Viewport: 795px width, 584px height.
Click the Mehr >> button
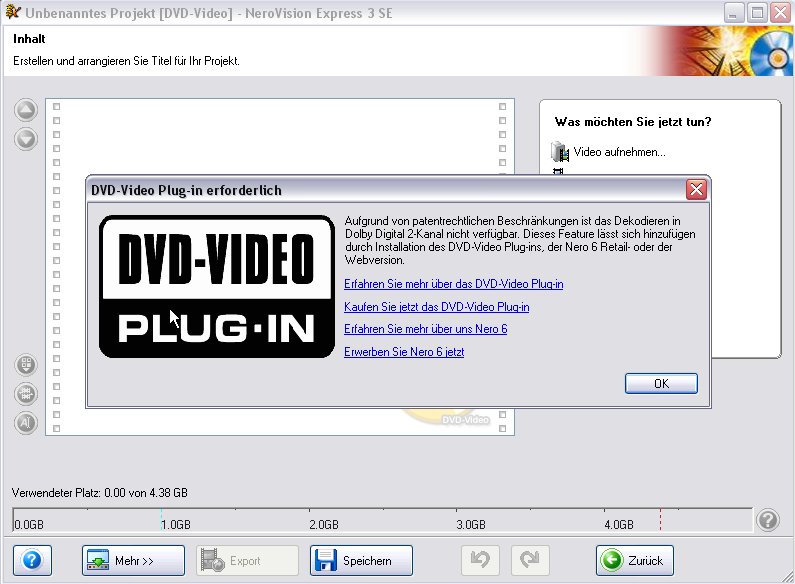tap(133, 560)
